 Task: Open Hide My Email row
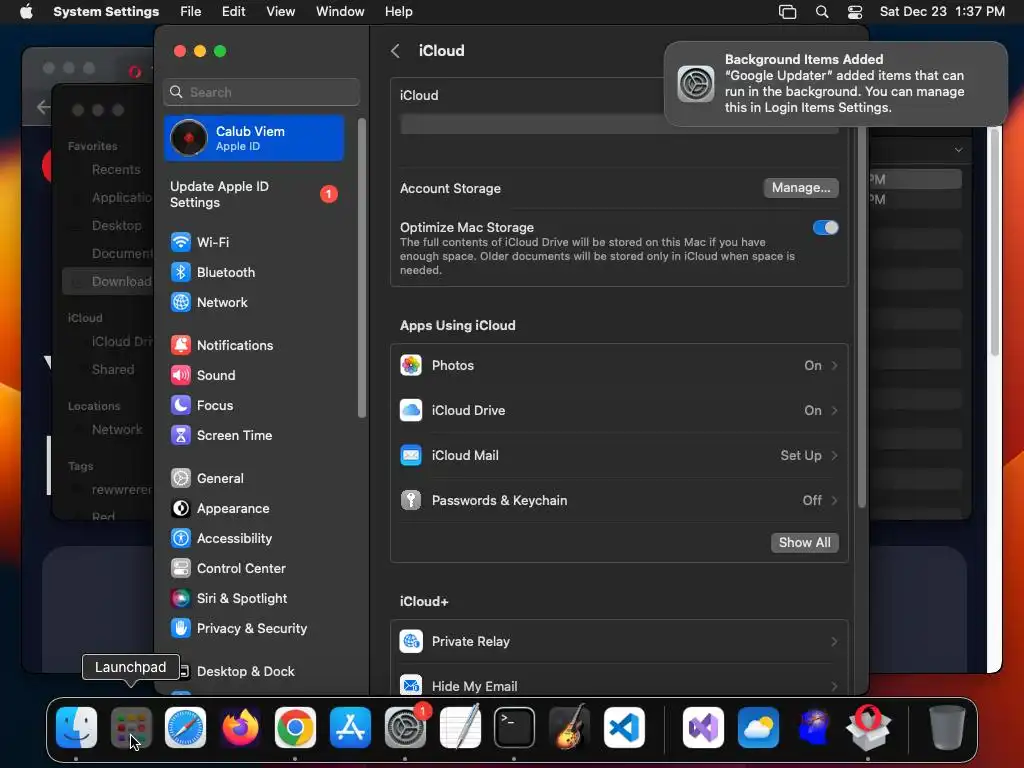(x=619, y=685)
